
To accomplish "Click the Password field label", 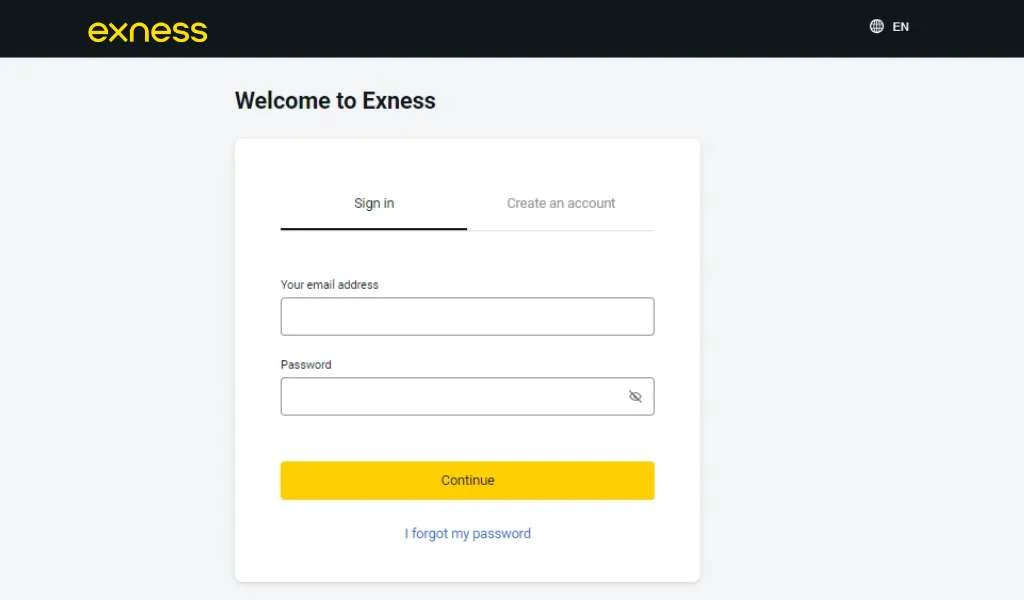I will coord(305,364).
